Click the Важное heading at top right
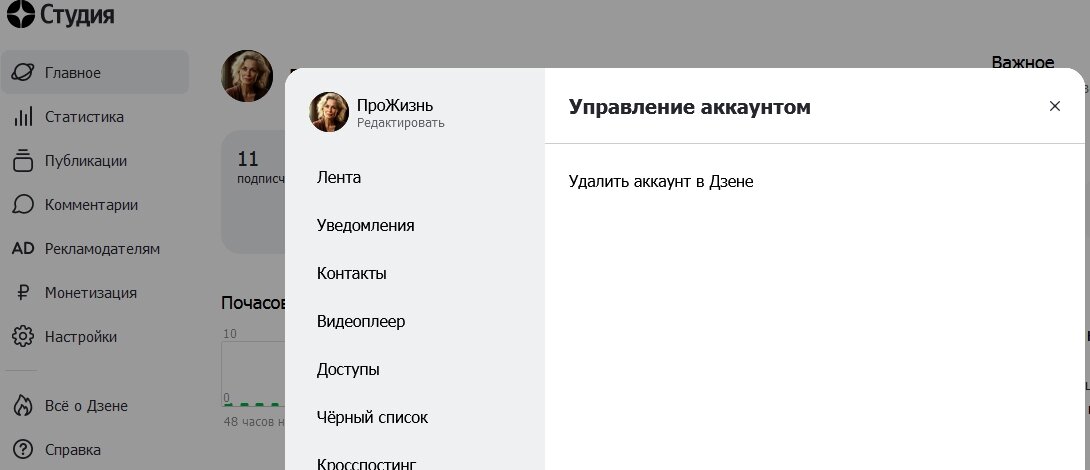This screenshot has width=1090, height=470. [x=1023, y=62]
